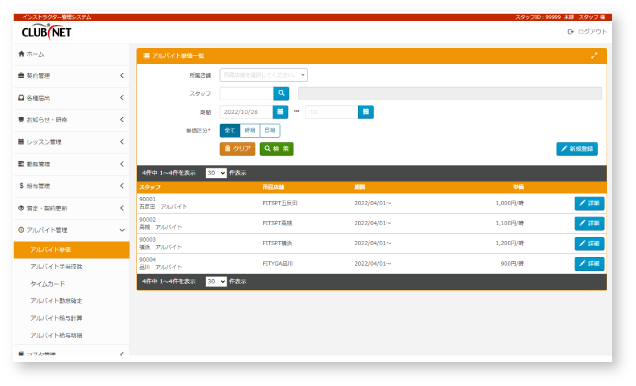
Task: Click the orange クリア button
Action: click(x=237, y=149)
